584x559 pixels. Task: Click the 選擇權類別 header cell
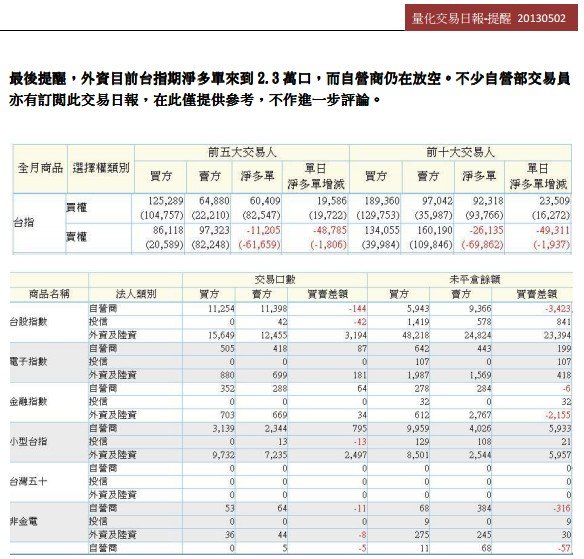pyautogui.click(x=101, y=168)
